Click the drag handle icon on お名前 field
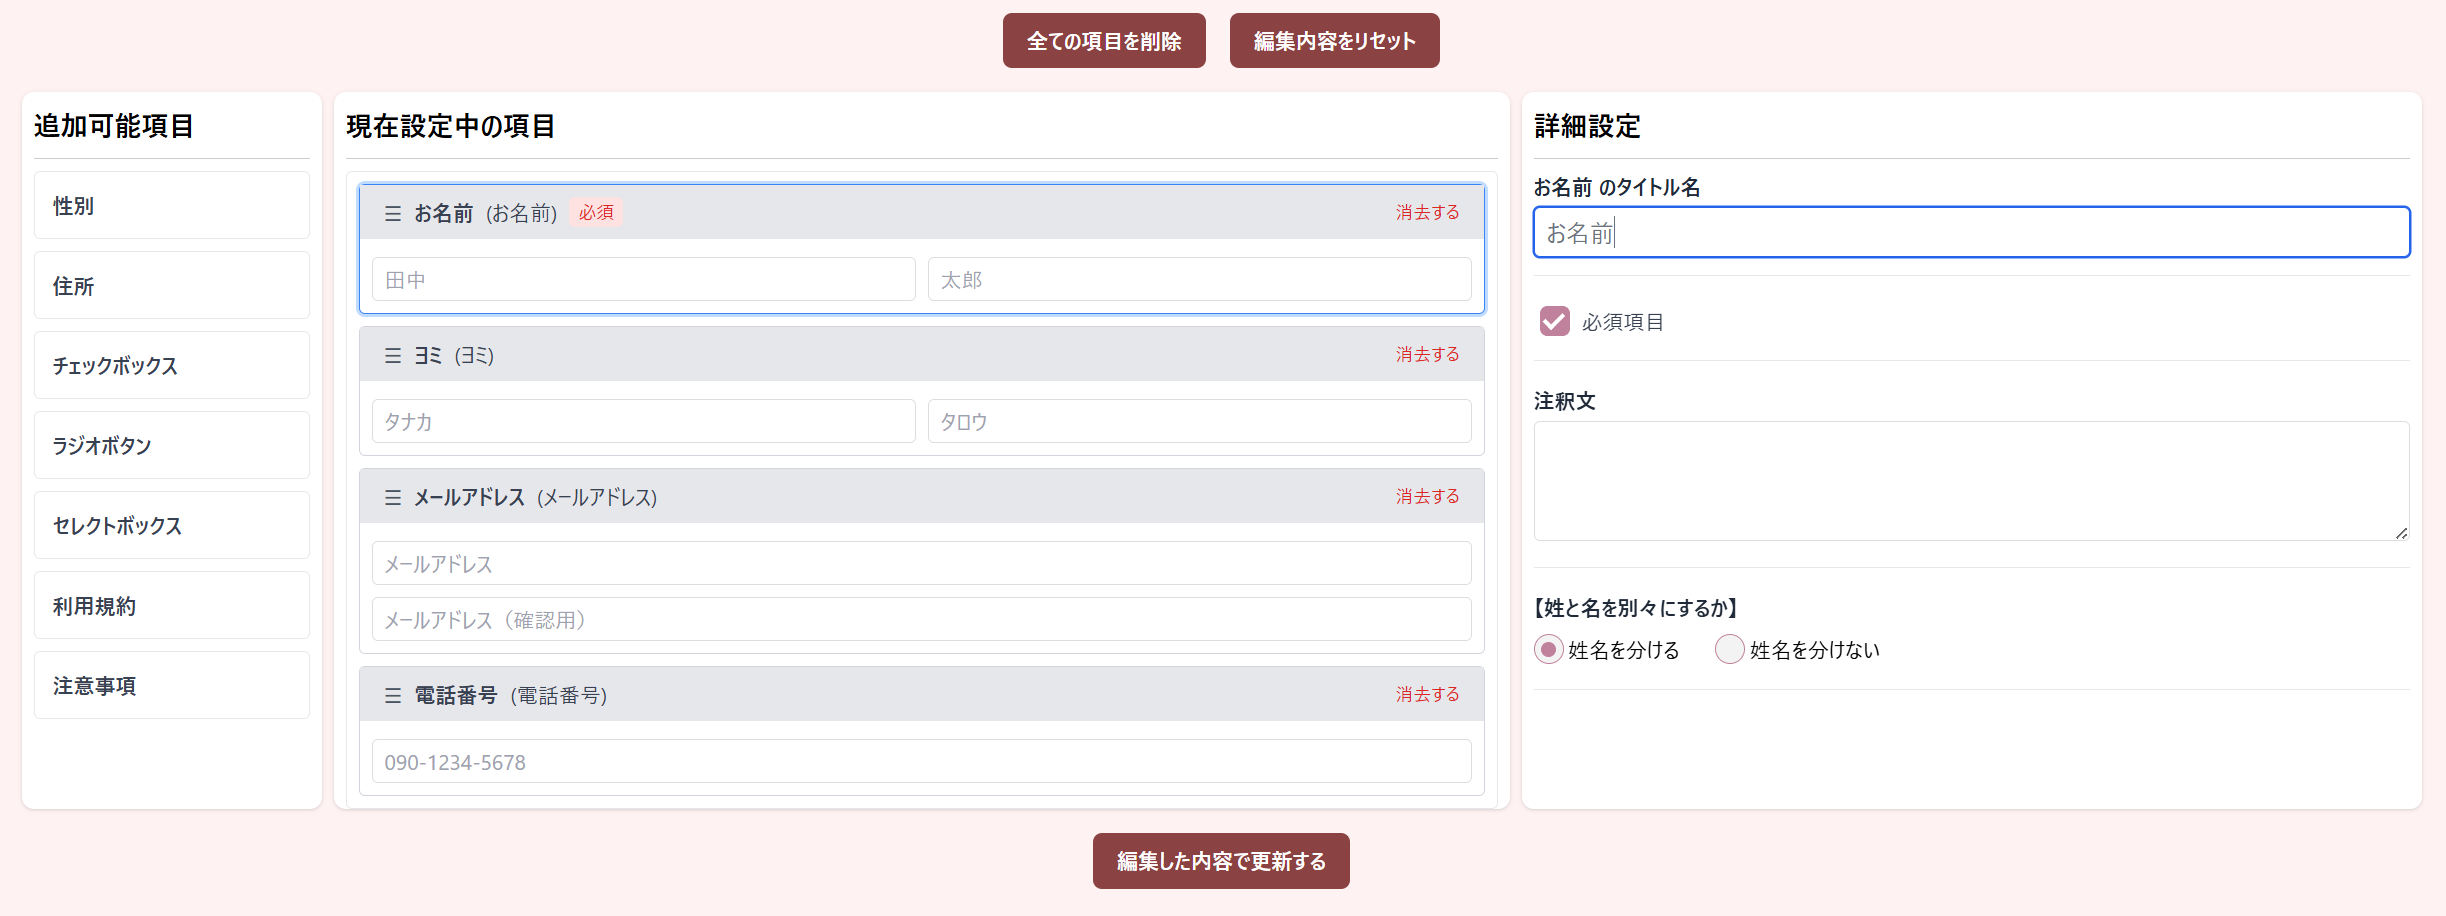2446x916 pixels. pyautogui.click(x=391, y=212)
